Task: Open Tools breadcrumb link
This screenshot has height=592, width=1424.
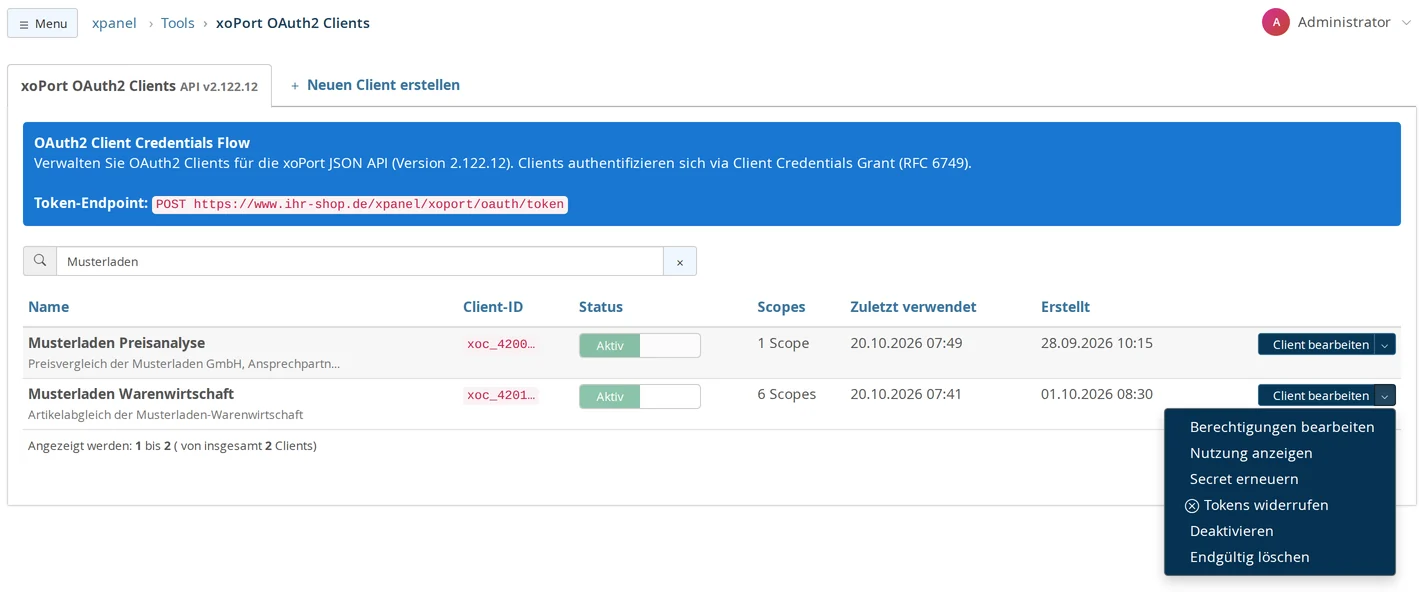Action: (178, 23)
